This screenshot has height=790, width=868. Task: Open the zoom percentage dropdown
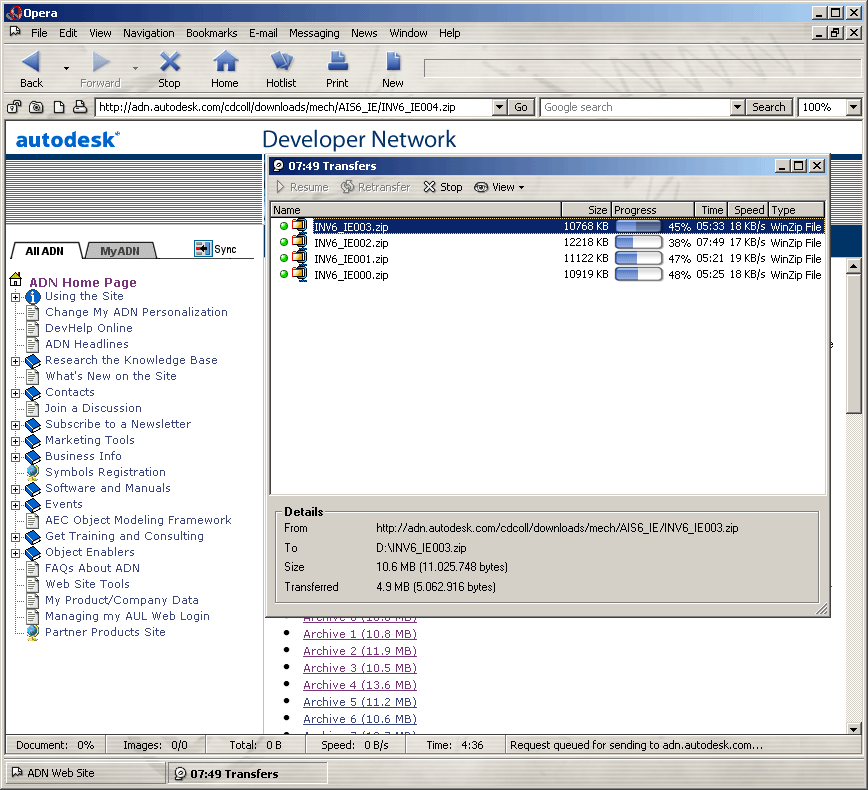[x=853, y=107]
